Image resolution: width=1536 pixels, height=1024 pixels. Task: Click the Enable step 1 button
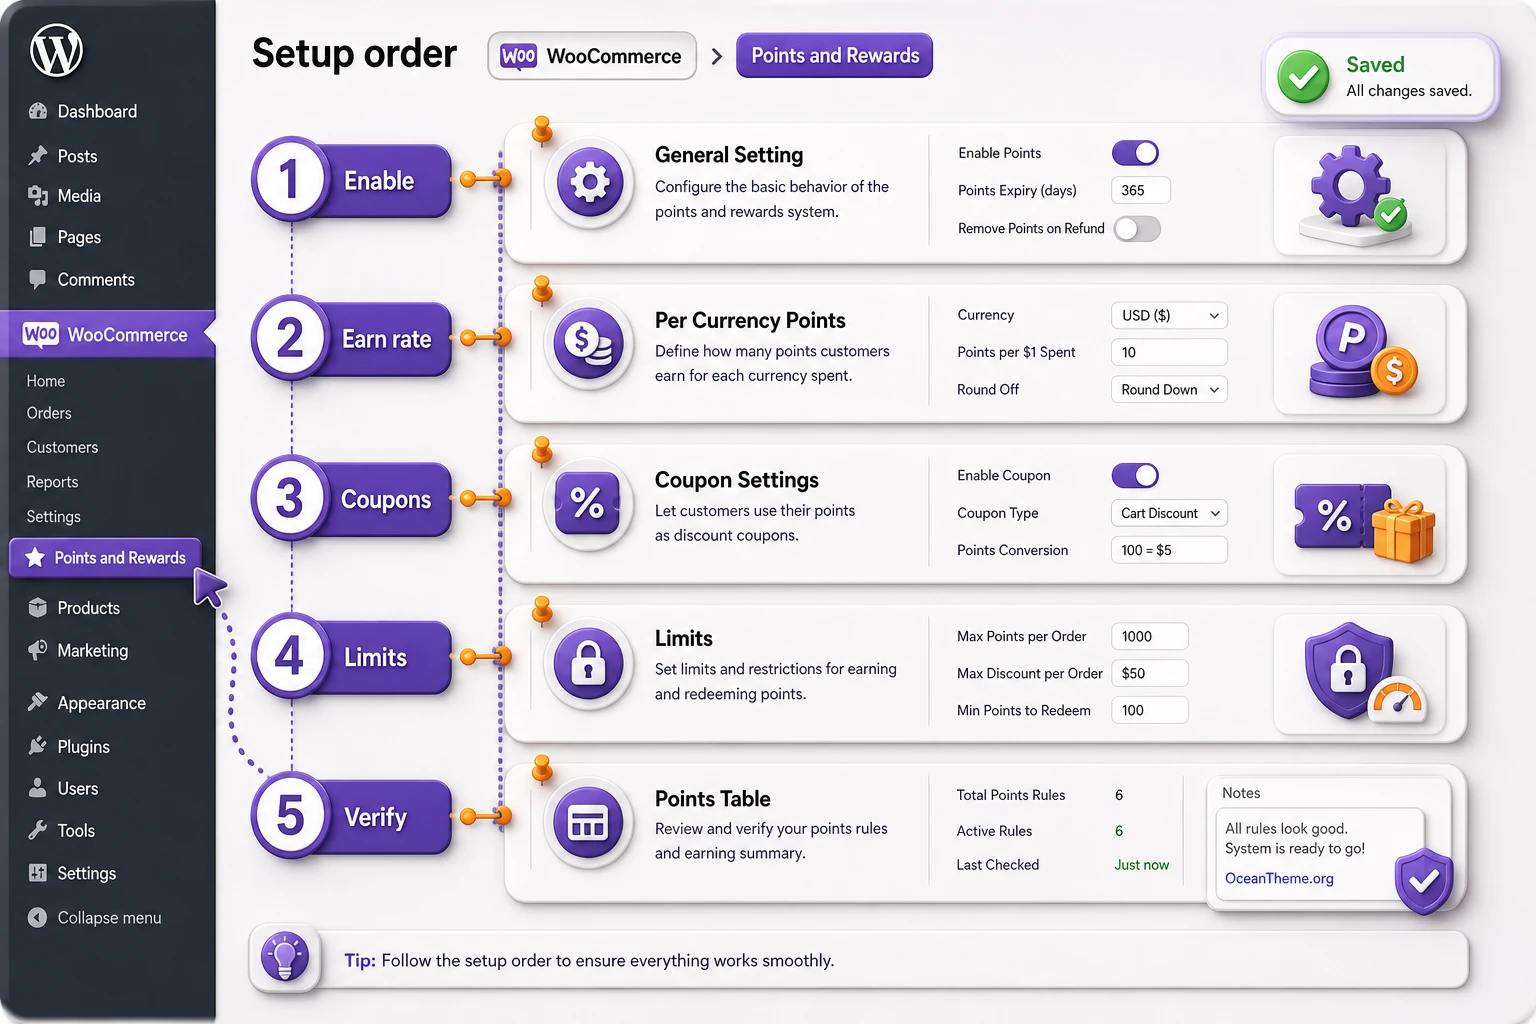pos(352,180)
